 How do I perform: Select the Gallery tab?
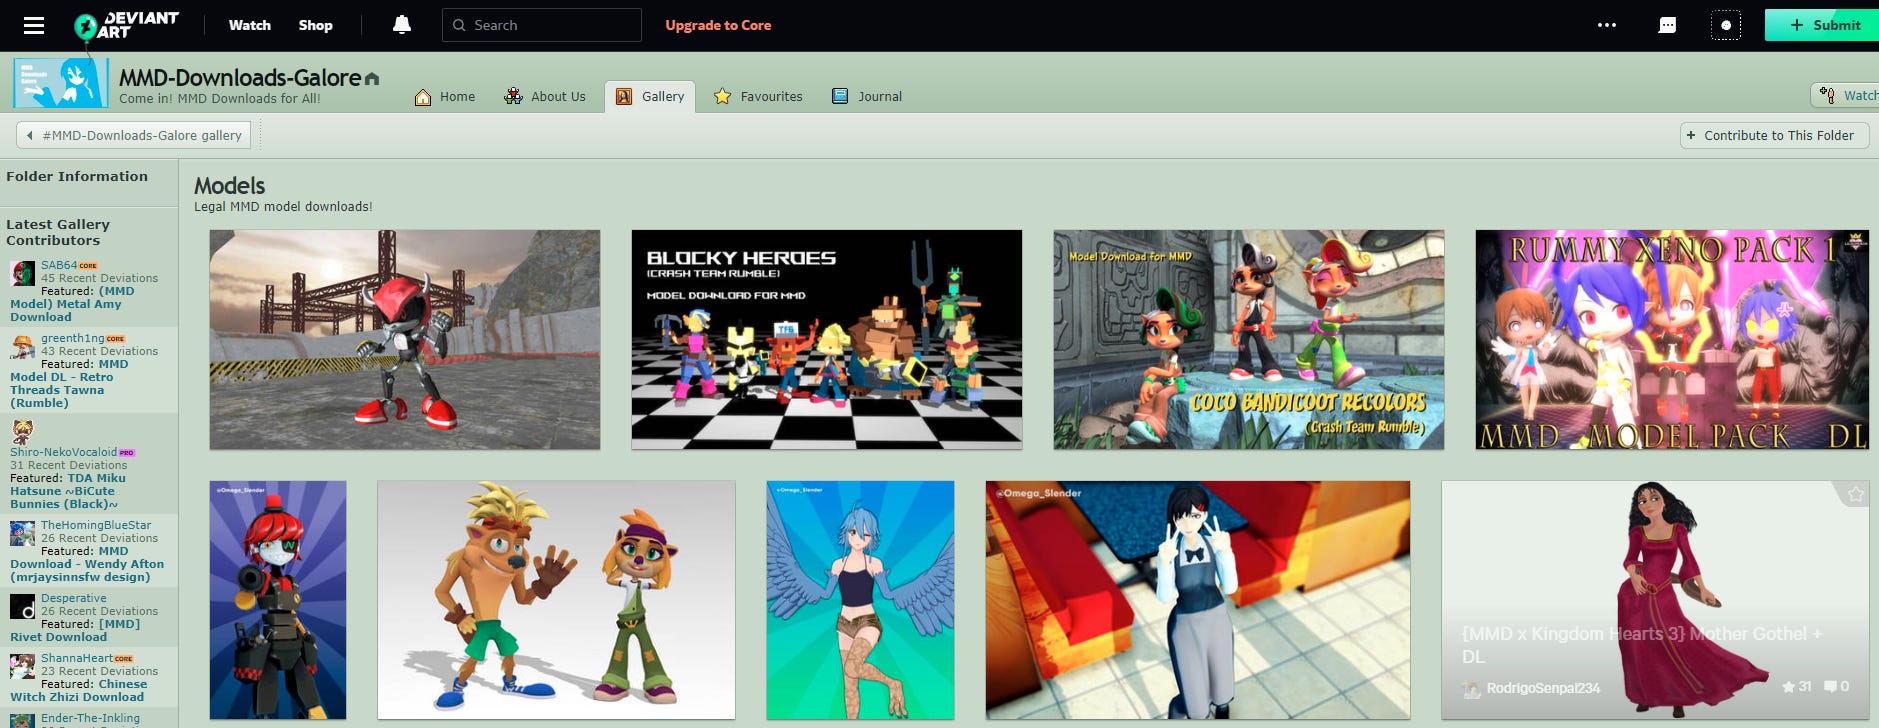click(x=650, y=96)
